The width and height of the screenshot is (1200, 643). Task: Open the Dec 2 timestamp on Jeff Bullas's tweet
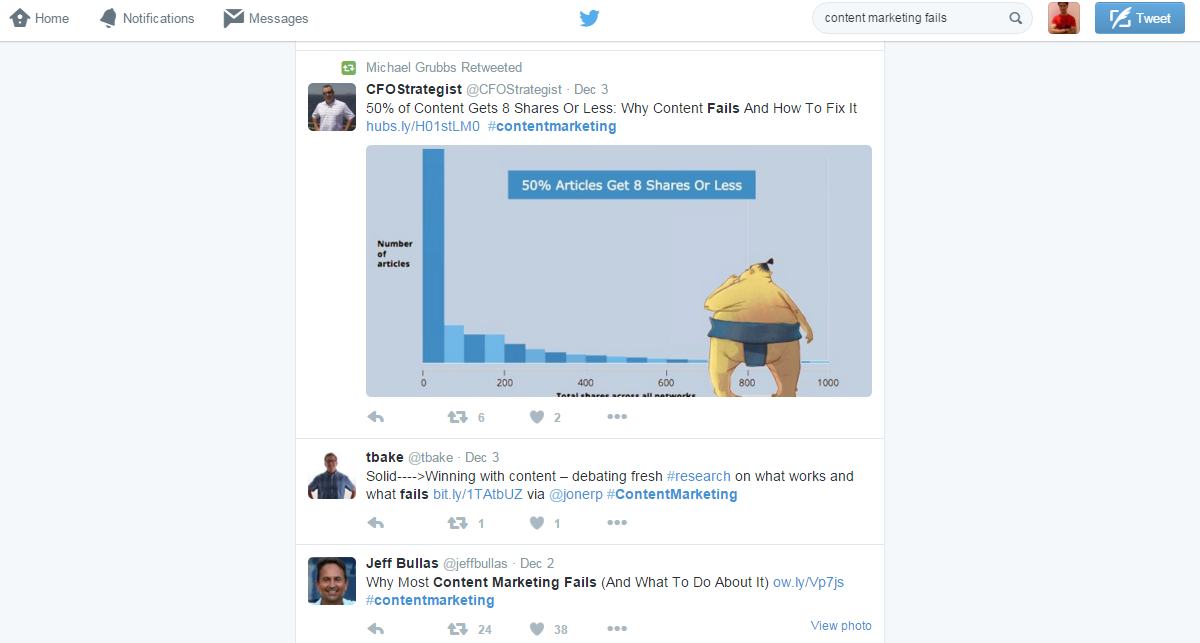tap(537, 563)
